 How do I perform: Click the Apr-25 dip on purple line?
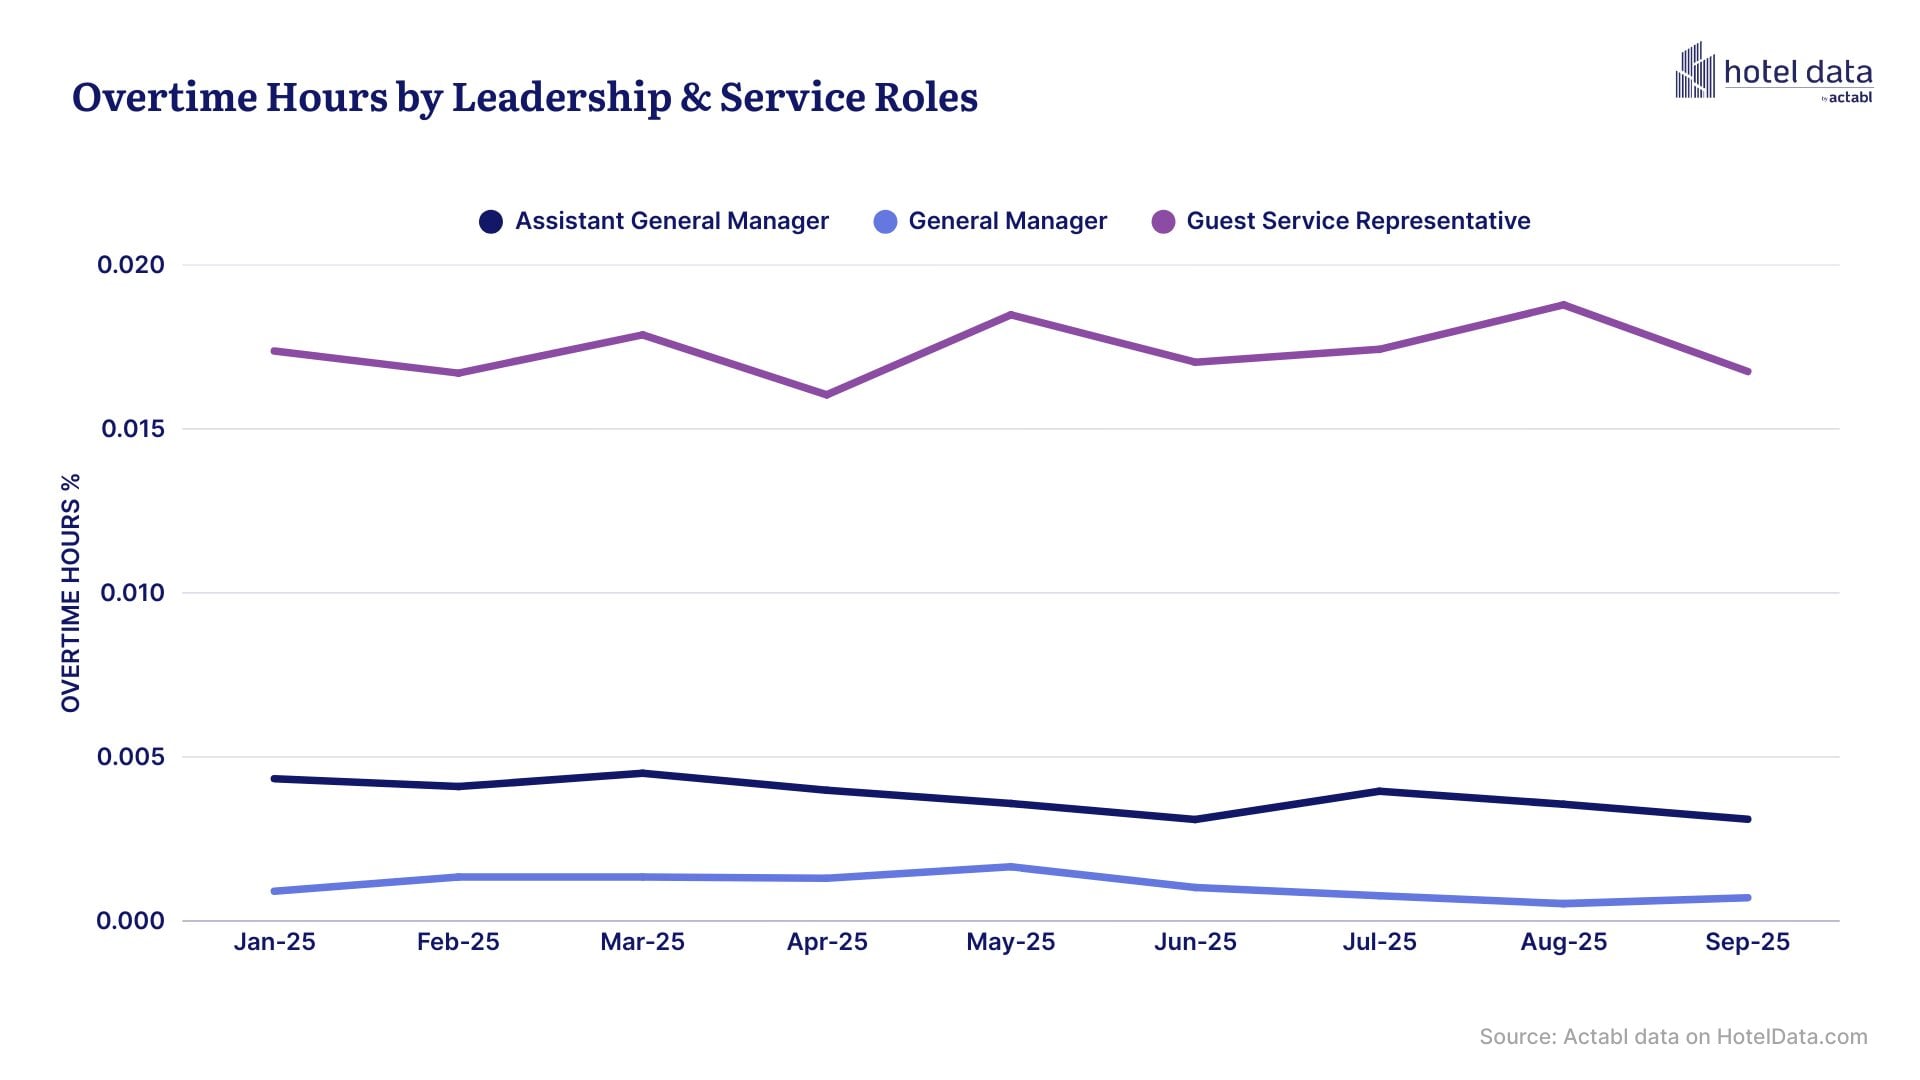point(827,395)
